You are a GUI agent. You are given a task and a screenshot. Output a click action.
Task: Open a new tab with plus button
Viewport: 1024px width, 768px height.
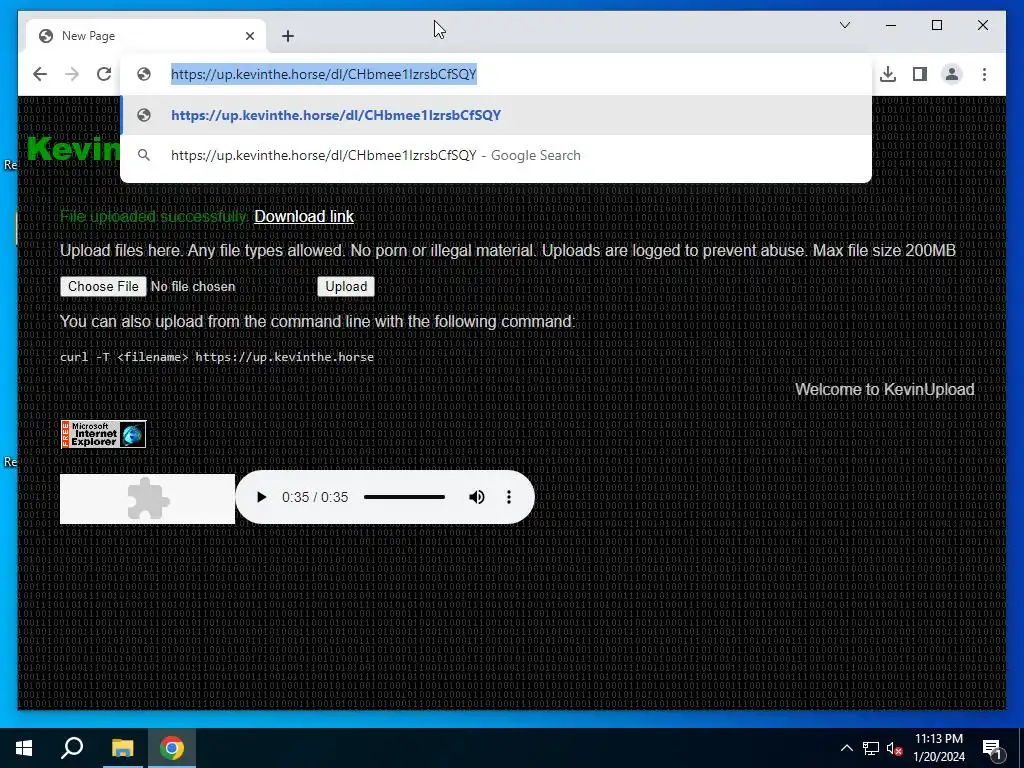288,36
